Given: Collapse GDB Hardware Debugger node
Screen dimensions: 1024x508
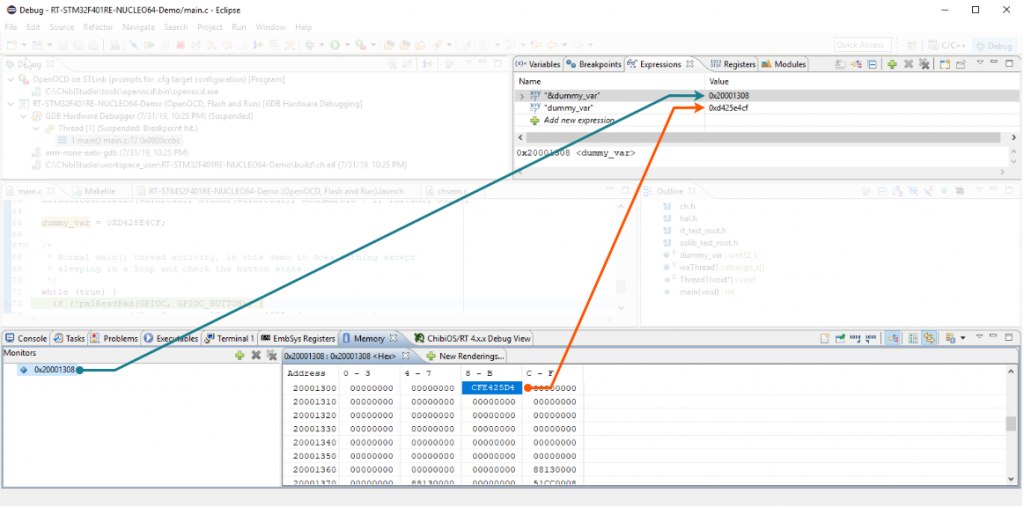Looking at the screenshot, I should (24, 116).
